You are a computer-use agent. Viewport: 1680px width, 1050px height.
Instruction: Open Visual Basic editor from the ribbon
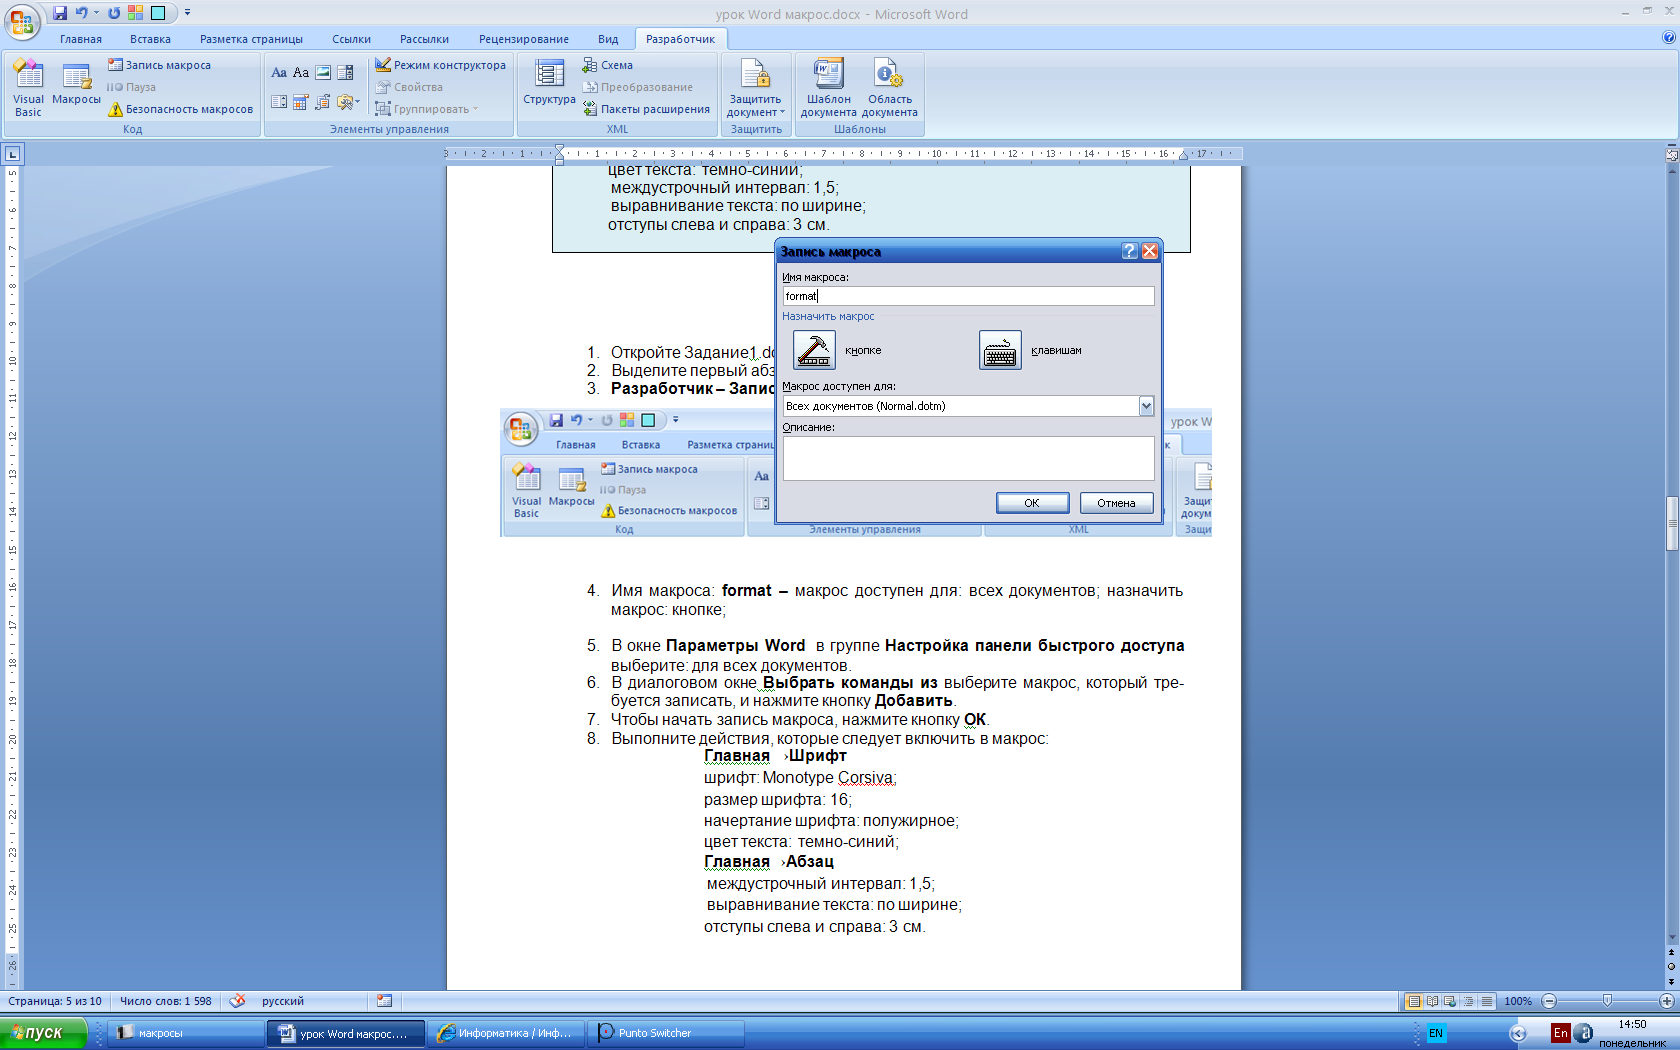[28, 89]
